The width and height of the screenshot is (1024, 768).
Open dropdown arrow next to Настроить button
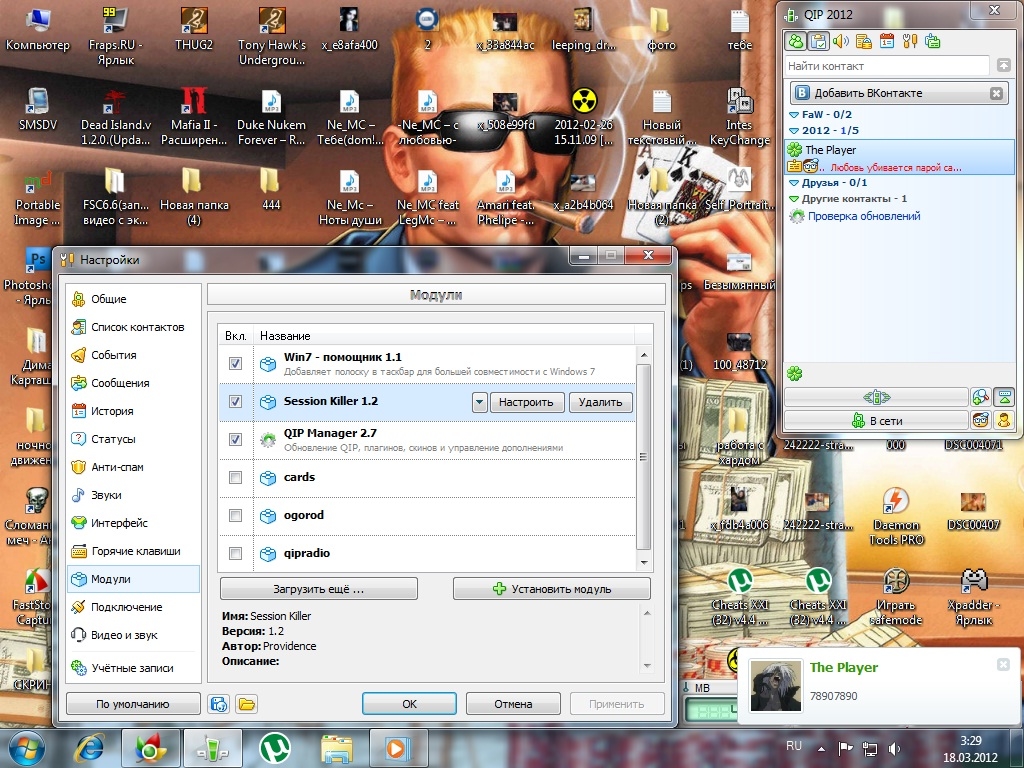click(x=479, y=402)
